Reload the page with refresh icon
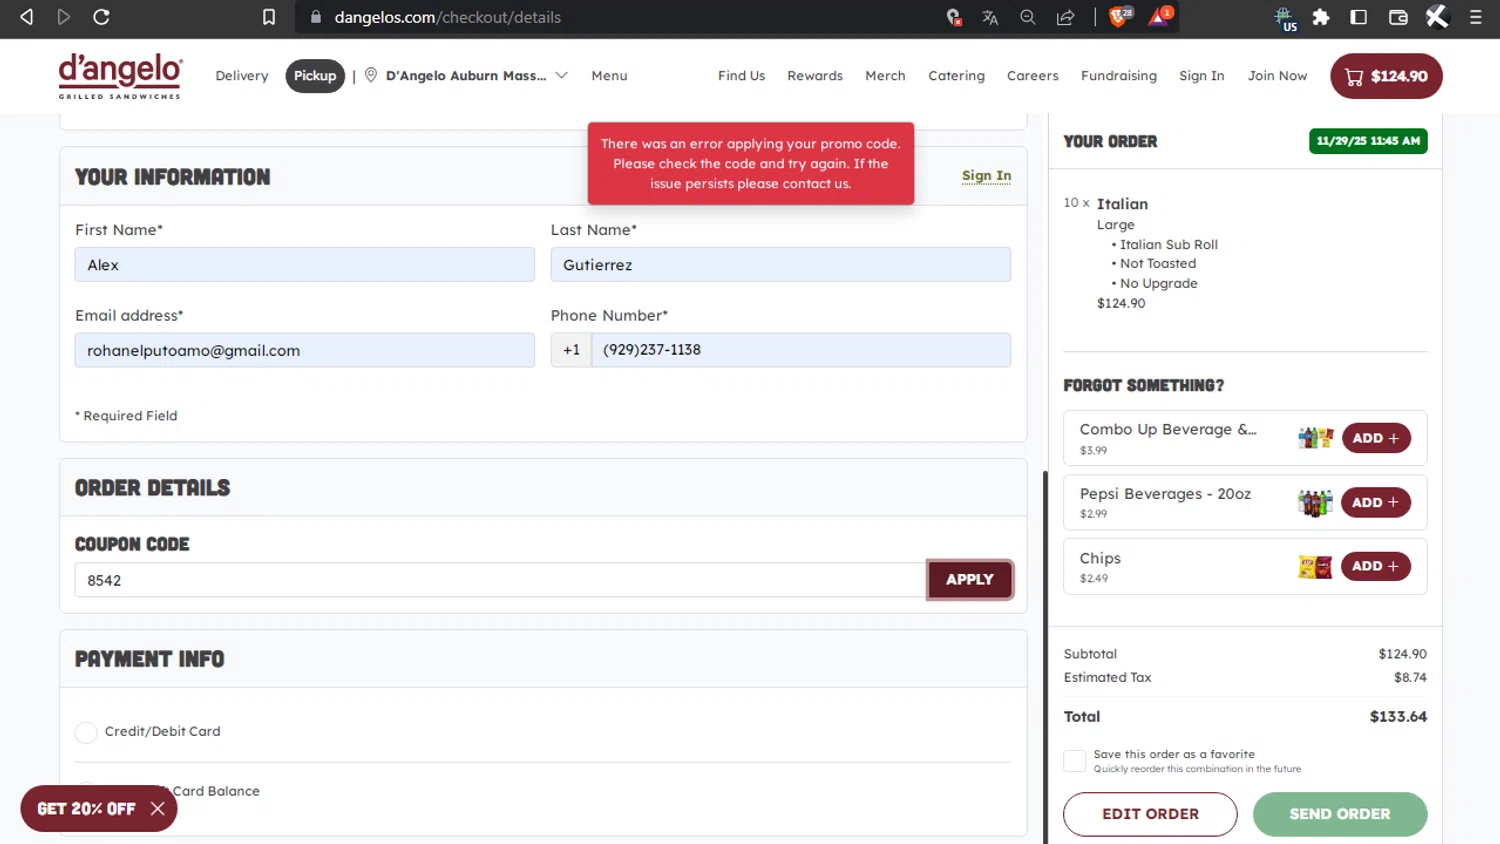 [x=101, y=17]
